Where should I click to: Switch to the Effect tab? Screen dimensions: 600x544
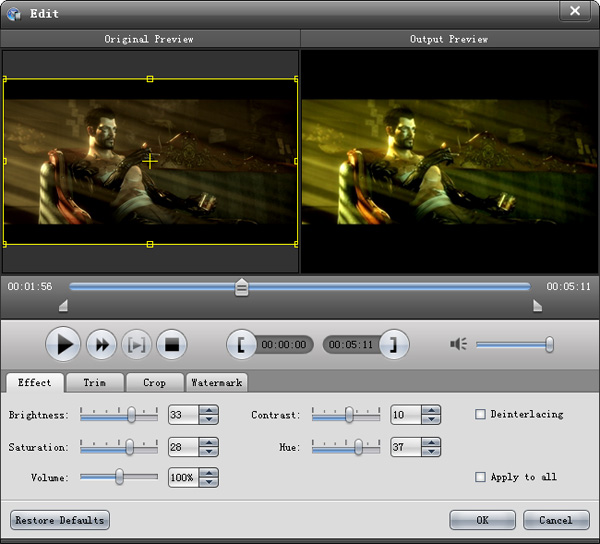tap(34, 383)
